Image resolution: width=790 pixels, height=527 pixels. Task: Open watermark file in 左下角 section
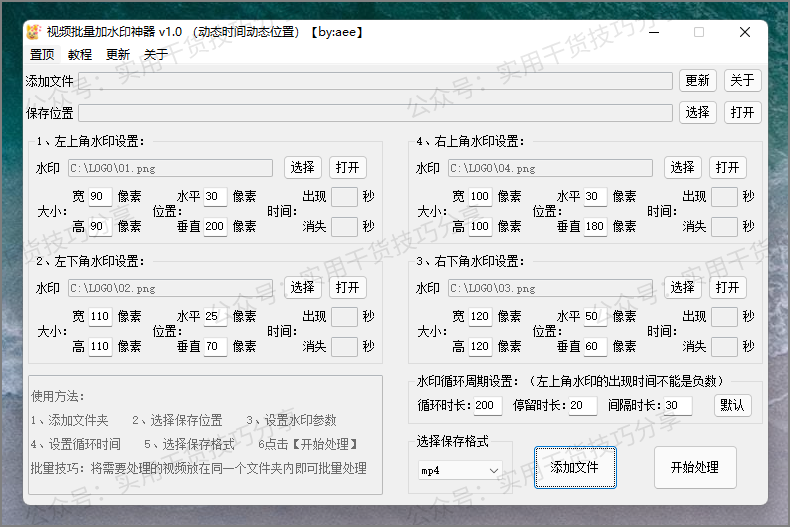coord(347,287)
